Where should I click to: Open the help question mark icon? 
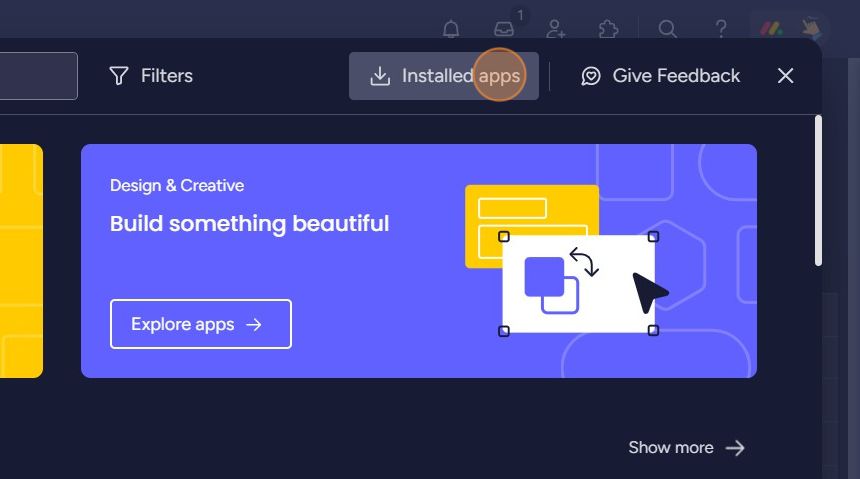coord(721,29)
